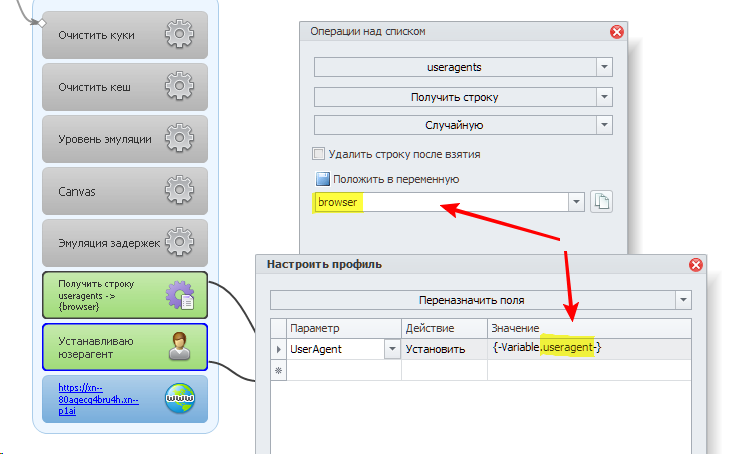Image resolution: width=731 pixels, height=454 pixels.
Task: Click the Положить в переменную label
Action: pyautogui.click(x=396, y=179)
